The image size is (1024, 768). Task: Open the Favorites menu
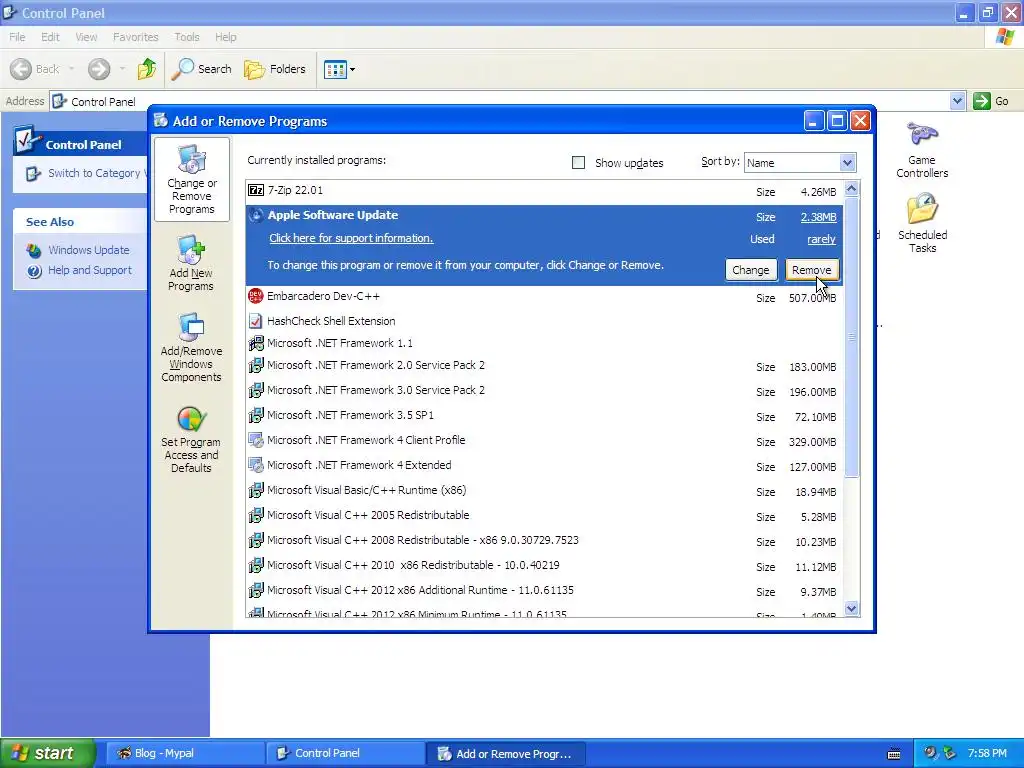pos(136,37)
